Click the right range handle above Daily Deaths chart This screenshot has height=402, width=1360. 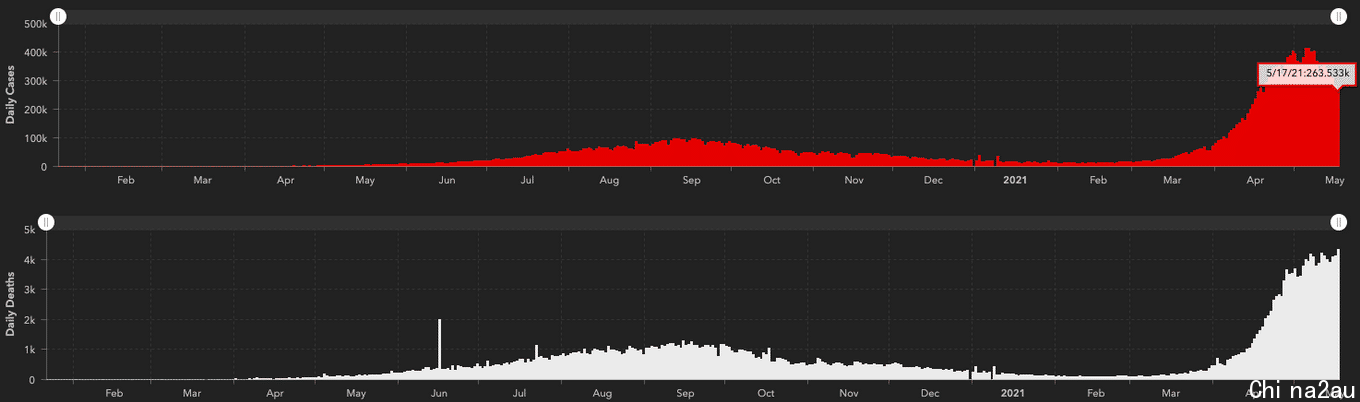coord(1338,221)
